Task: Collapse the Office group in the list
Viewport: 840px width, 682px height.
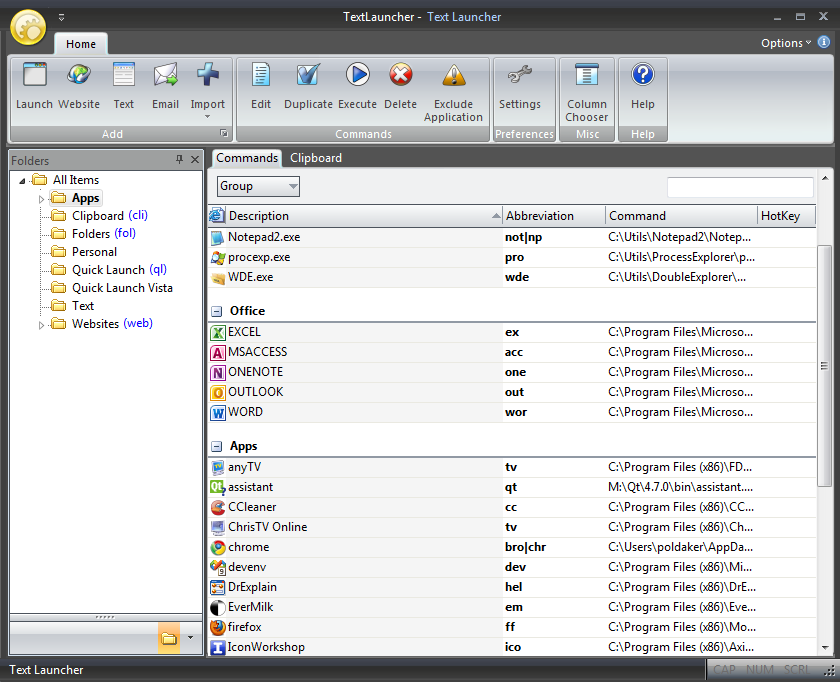Action: 216,311
